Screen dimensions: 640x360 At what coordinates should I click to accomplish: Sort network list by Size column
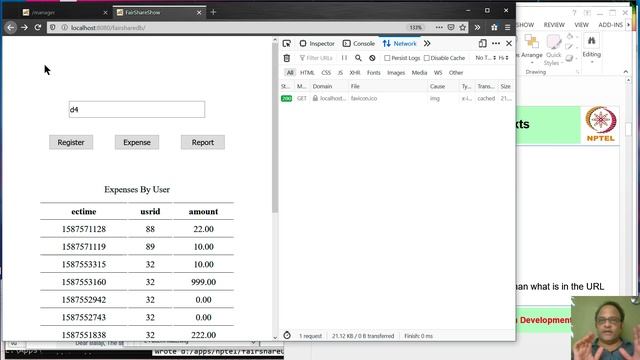[x=506, y=87]
